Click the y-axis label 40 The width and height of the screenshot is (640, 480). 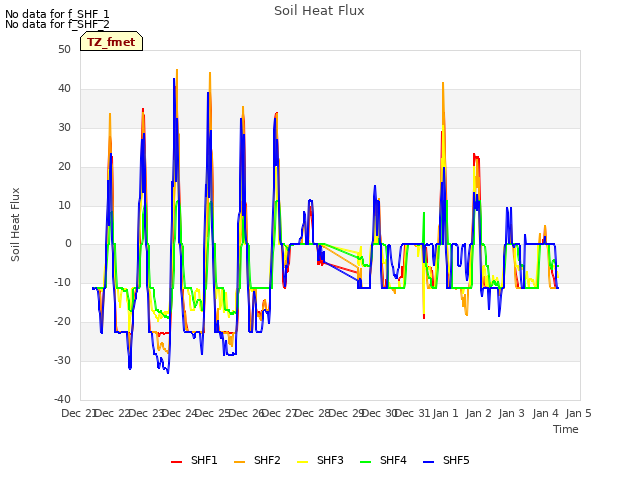pos(64,88)
